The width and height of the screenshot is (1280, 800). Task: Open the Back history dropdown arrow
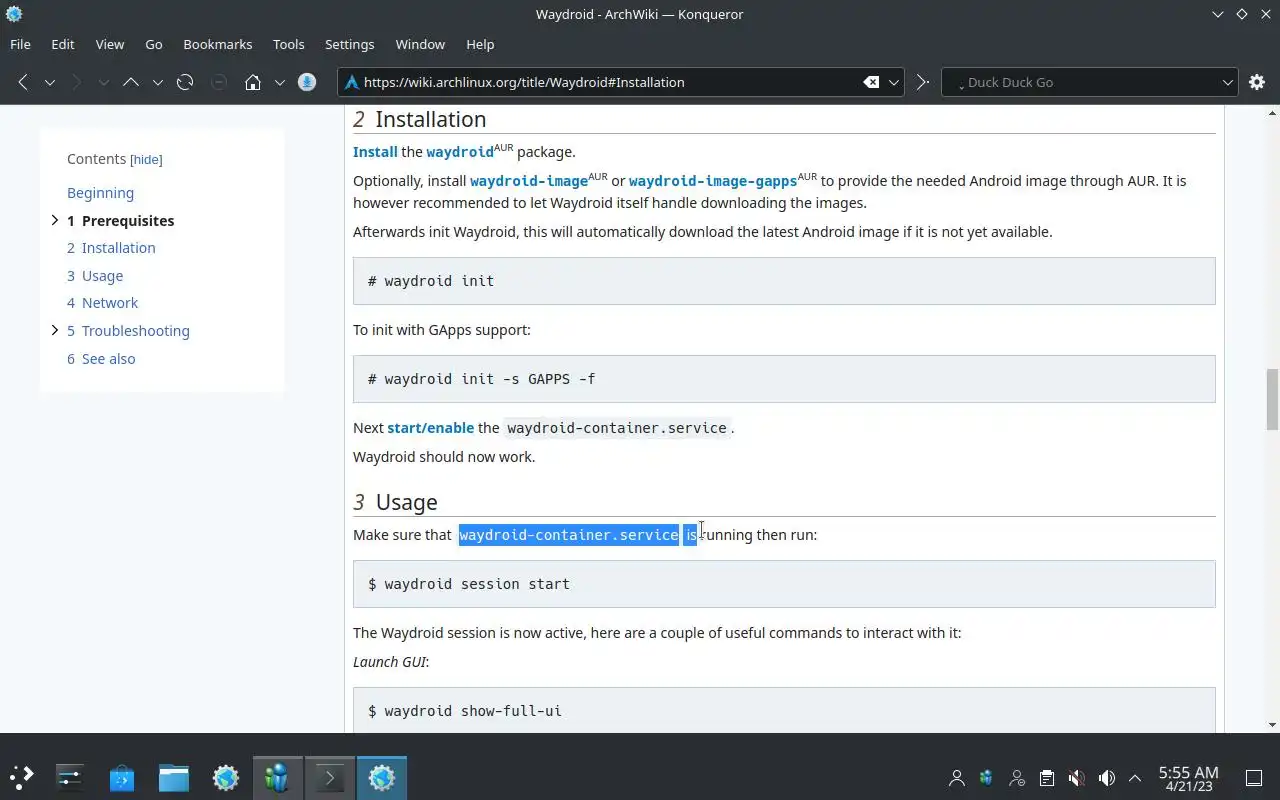[49, 82]
